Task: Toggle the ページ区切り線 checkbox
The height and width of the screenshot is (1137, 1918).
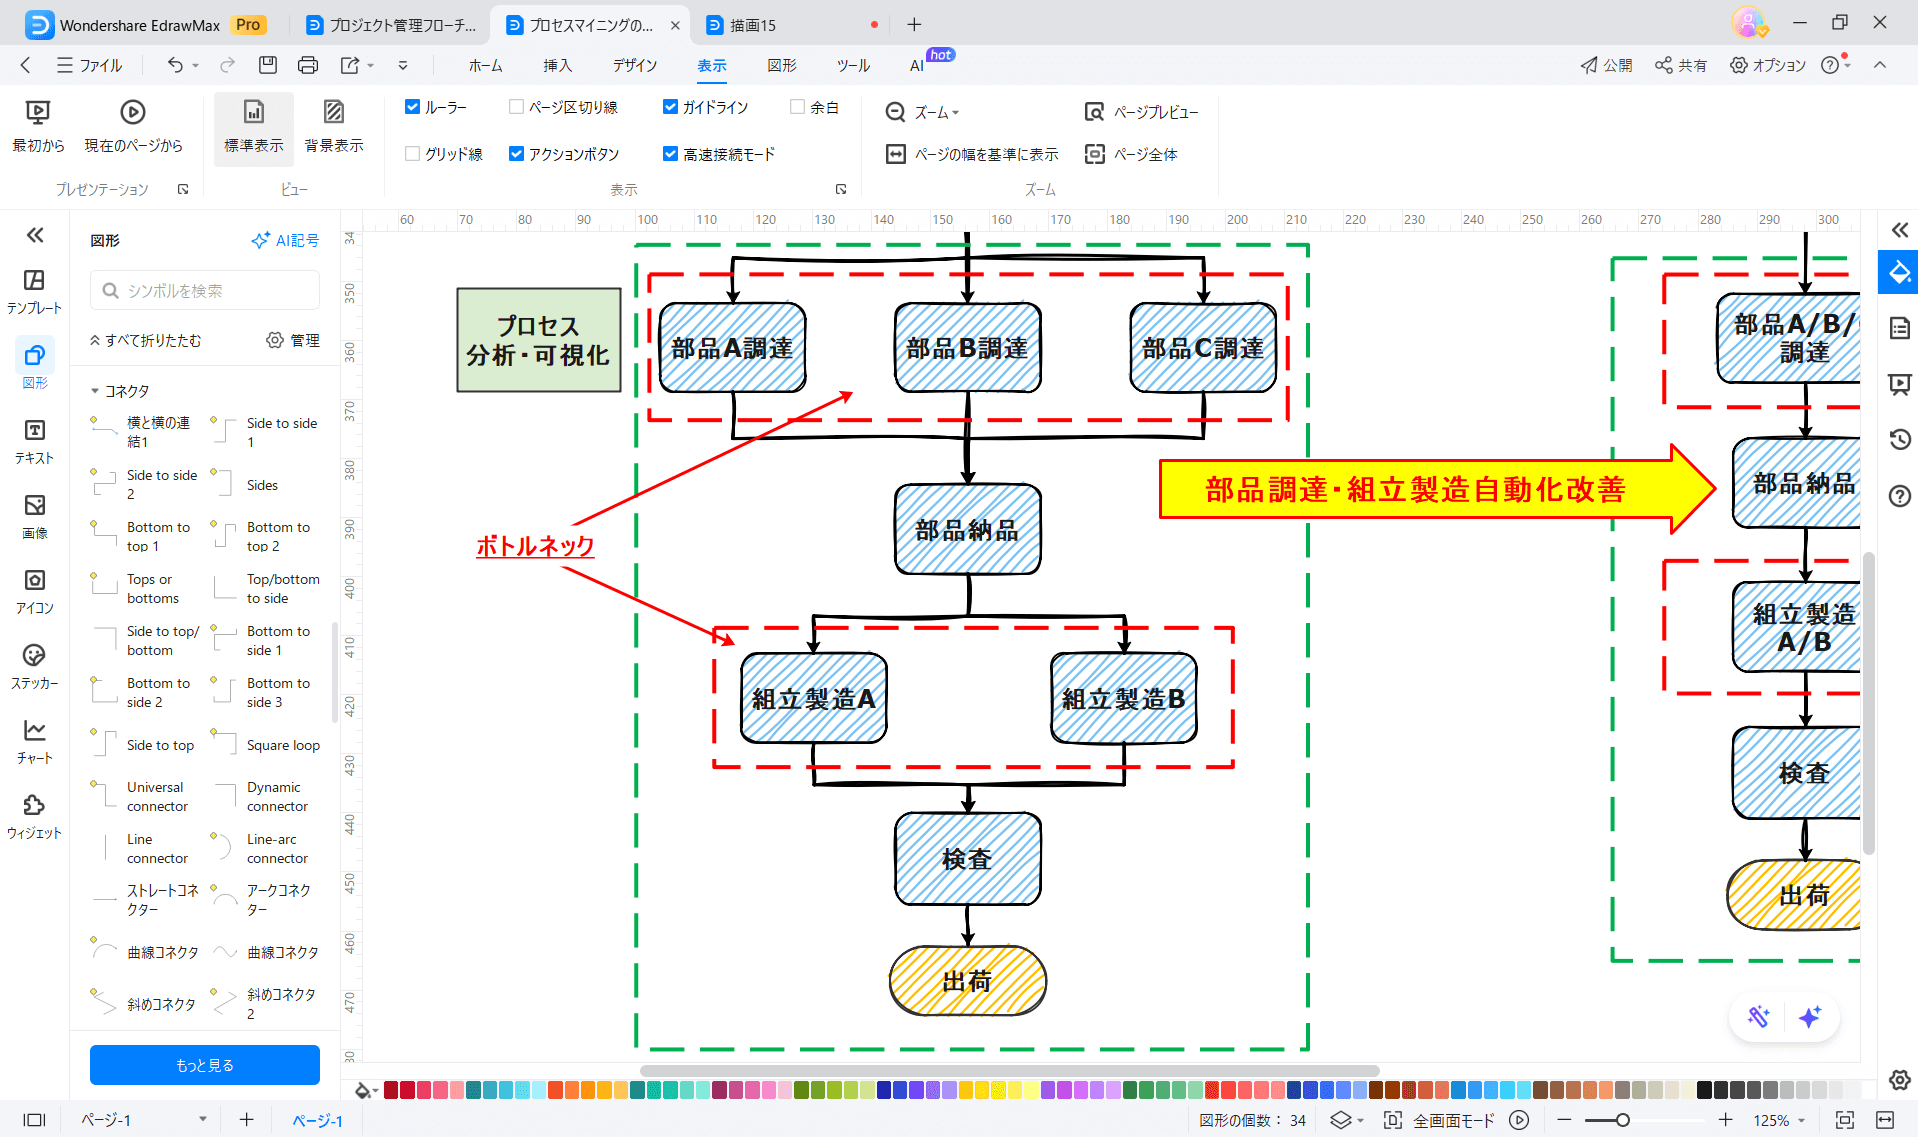Action: (516, 107)
